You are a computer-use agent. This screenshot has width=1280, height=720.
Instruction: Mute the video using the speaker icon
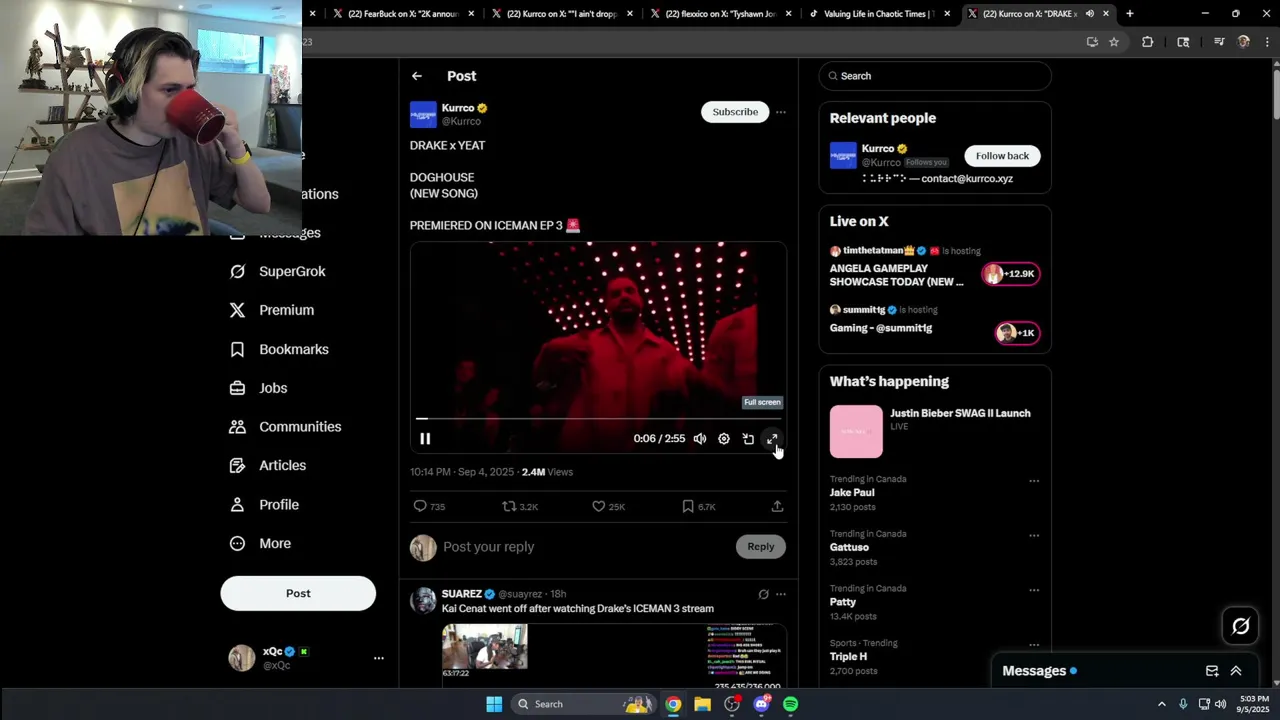point(700,439)
